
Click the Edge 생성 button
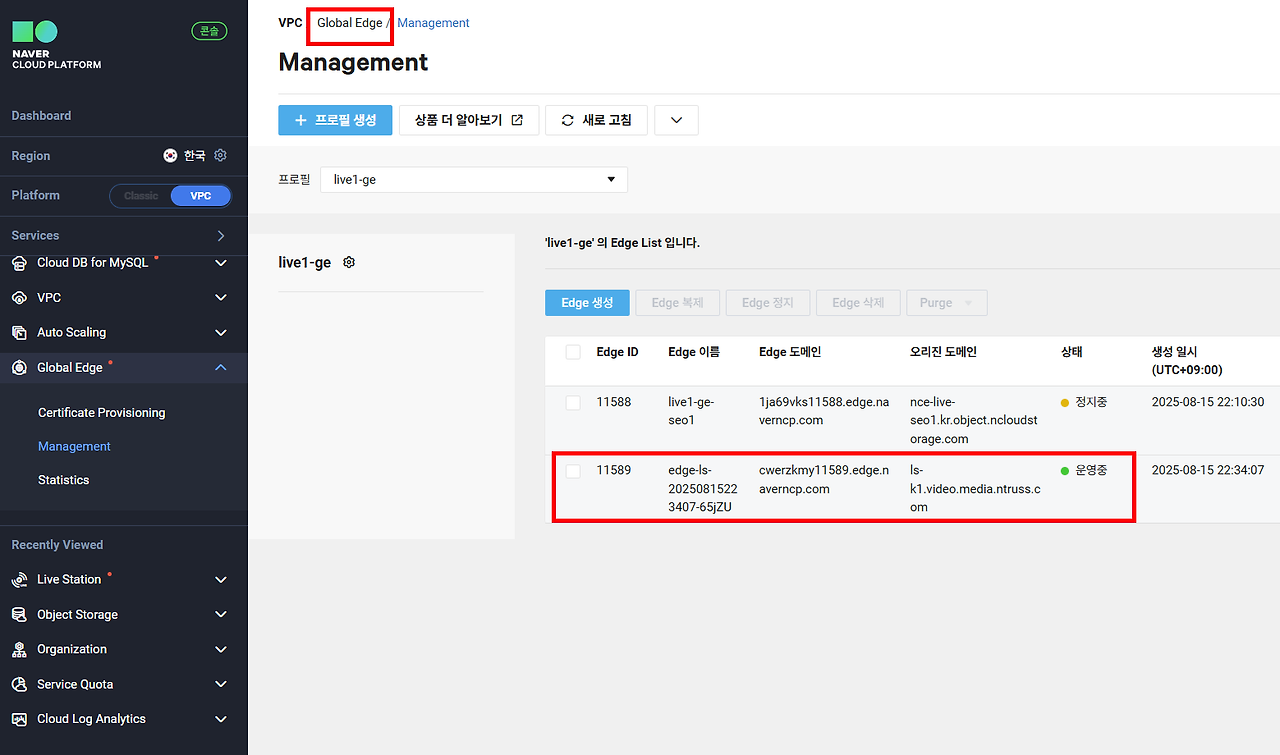point(587,303)
